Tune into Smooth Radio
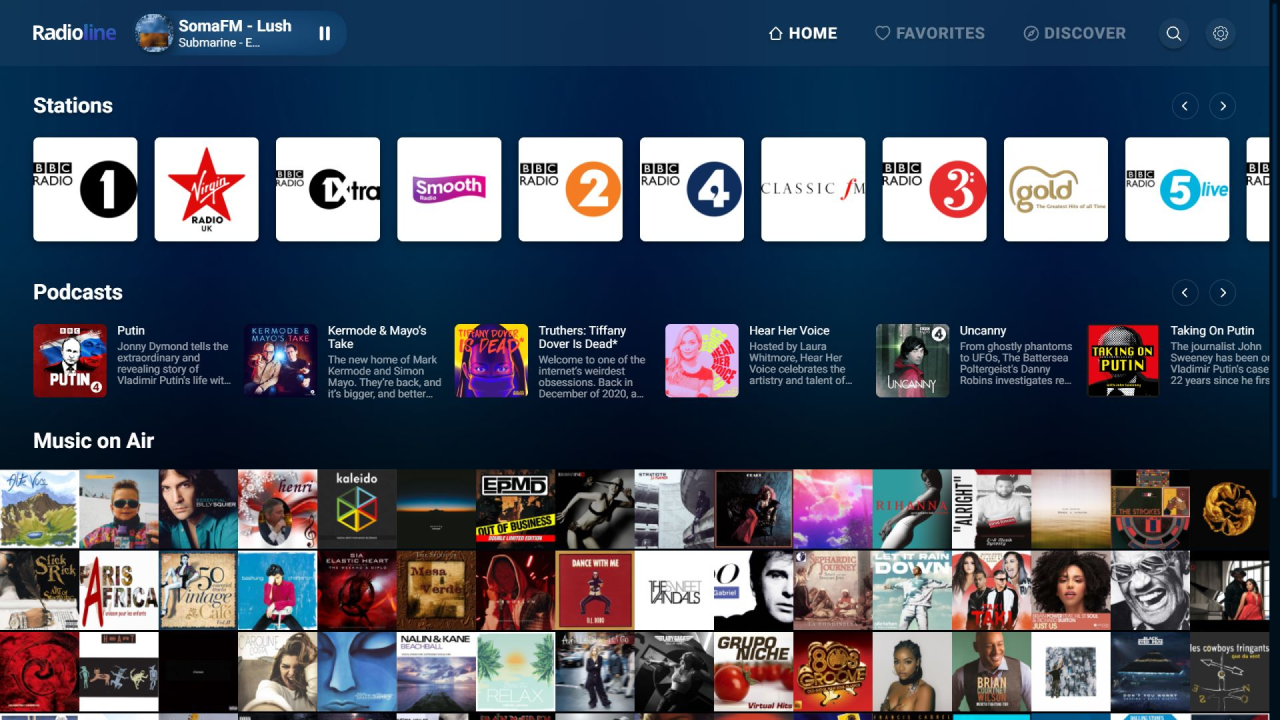 (x=449, y=188)
